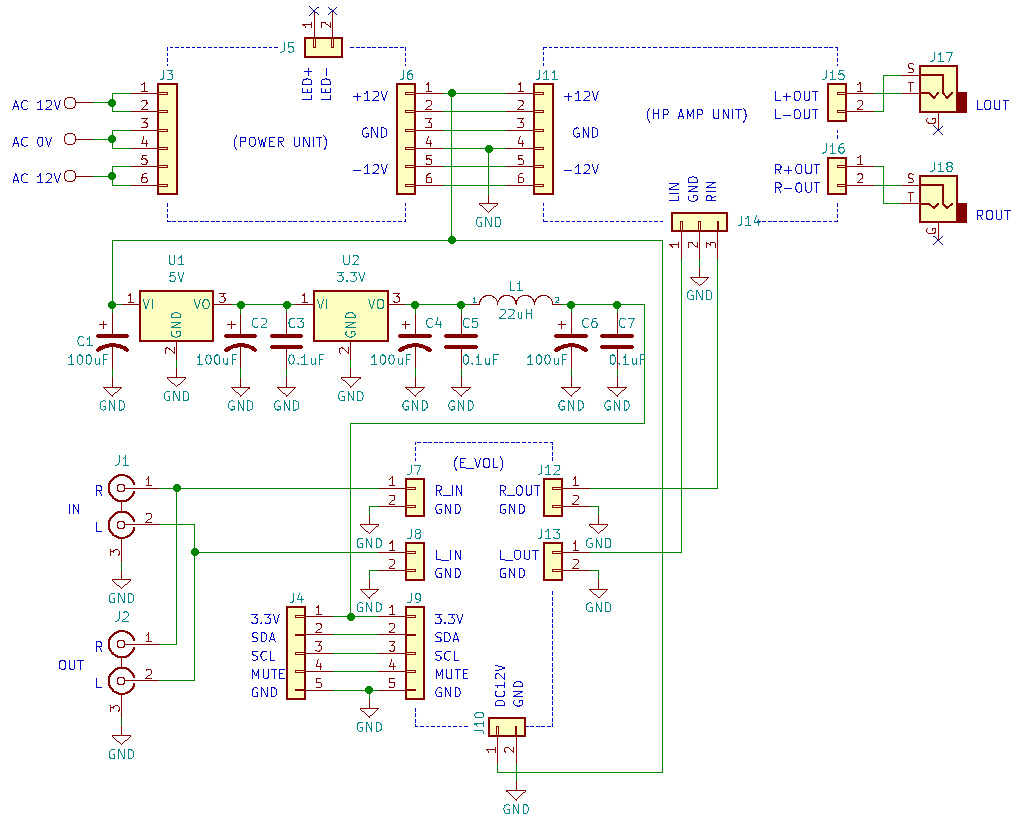Screen dimensions: 1017x821
Task: Select the (E_VOL) text label
Action: pos(479,463)
